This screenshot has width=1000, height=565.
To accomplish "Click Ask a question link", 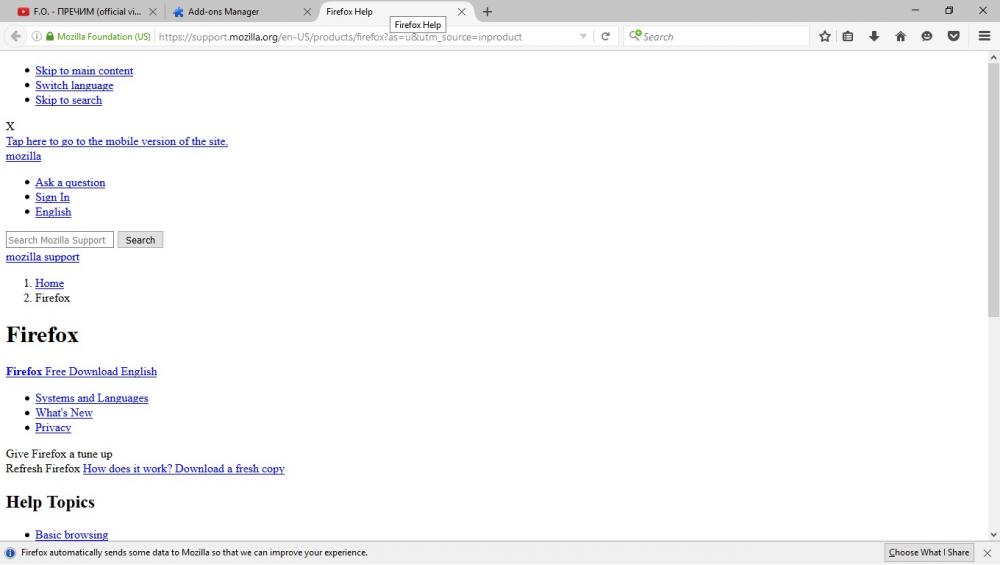I will point(70,182).
